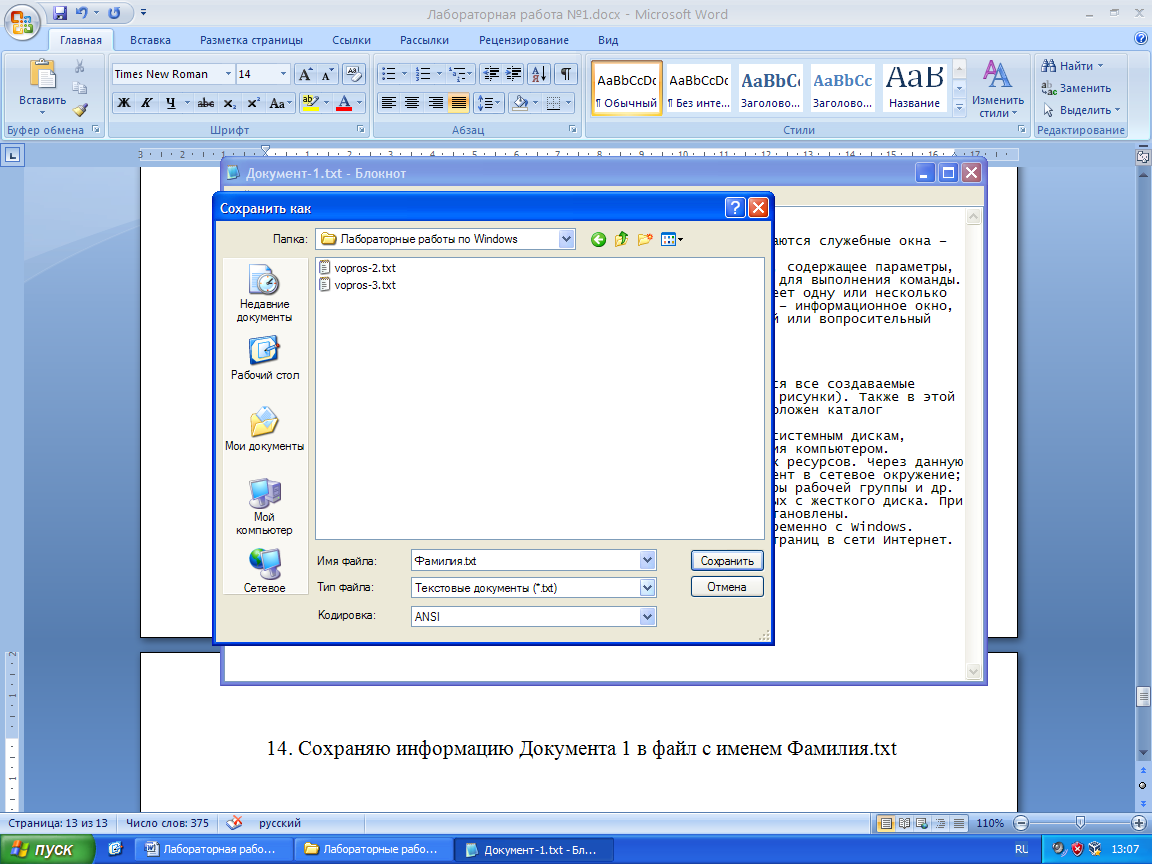Click the Create New Folder icon
Screen dimensions: 1152x864
coord(645,239)
